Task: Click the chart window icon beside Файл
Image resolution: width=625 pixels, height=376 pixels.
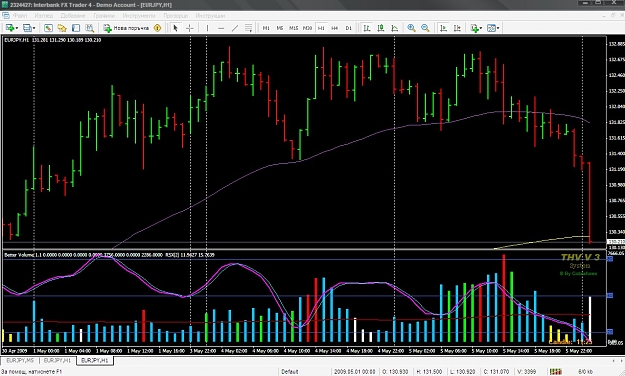Action: point(6,16)
